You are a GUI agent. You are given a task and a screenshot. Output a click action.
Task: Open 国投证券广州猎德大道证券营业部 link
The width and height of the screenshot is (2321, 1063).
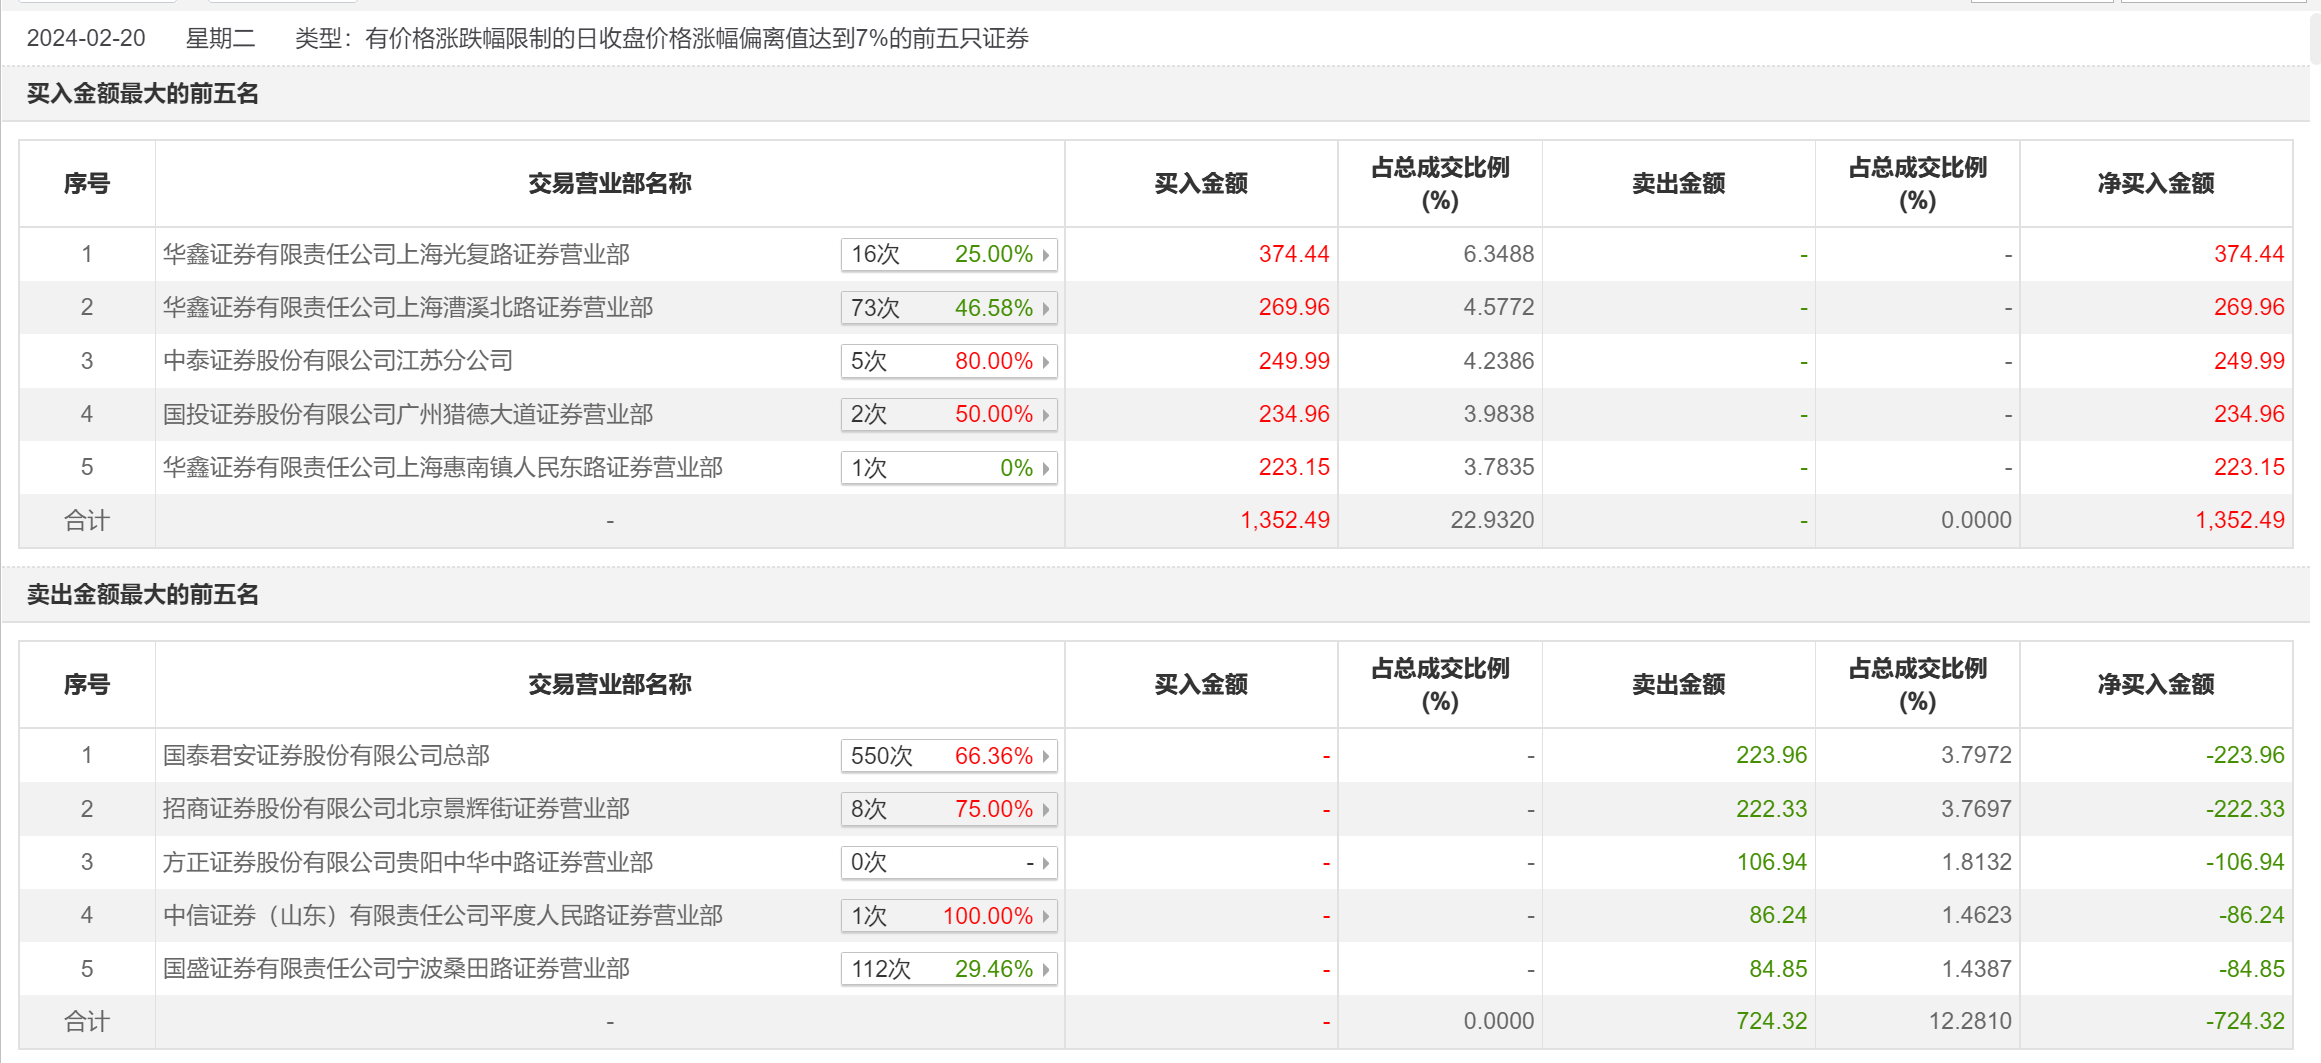pos(407,414)
